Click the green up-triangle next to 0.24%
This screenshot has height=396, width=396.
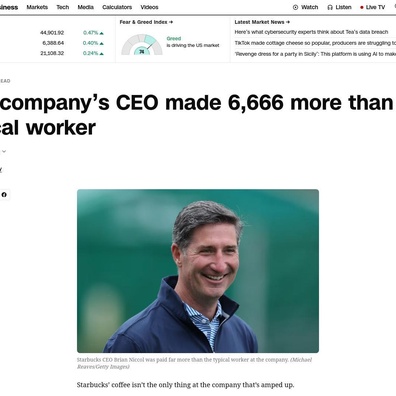click(102, 53)
